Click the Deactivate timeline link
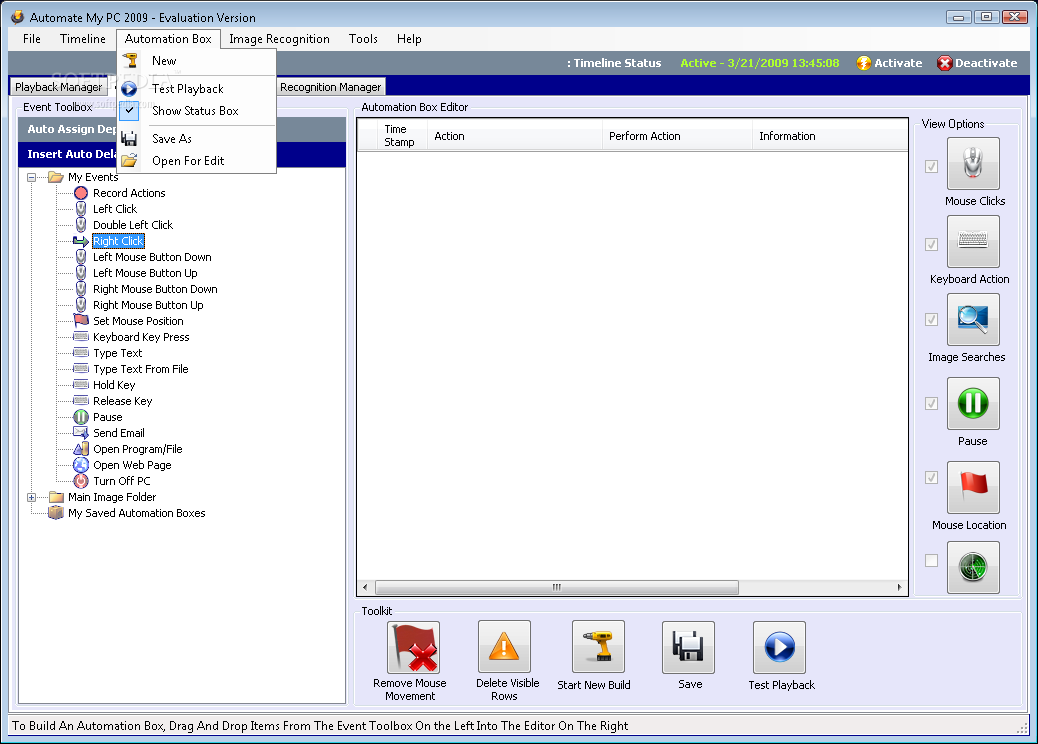This screenshot has width=1038, height=744. [986, 63]
